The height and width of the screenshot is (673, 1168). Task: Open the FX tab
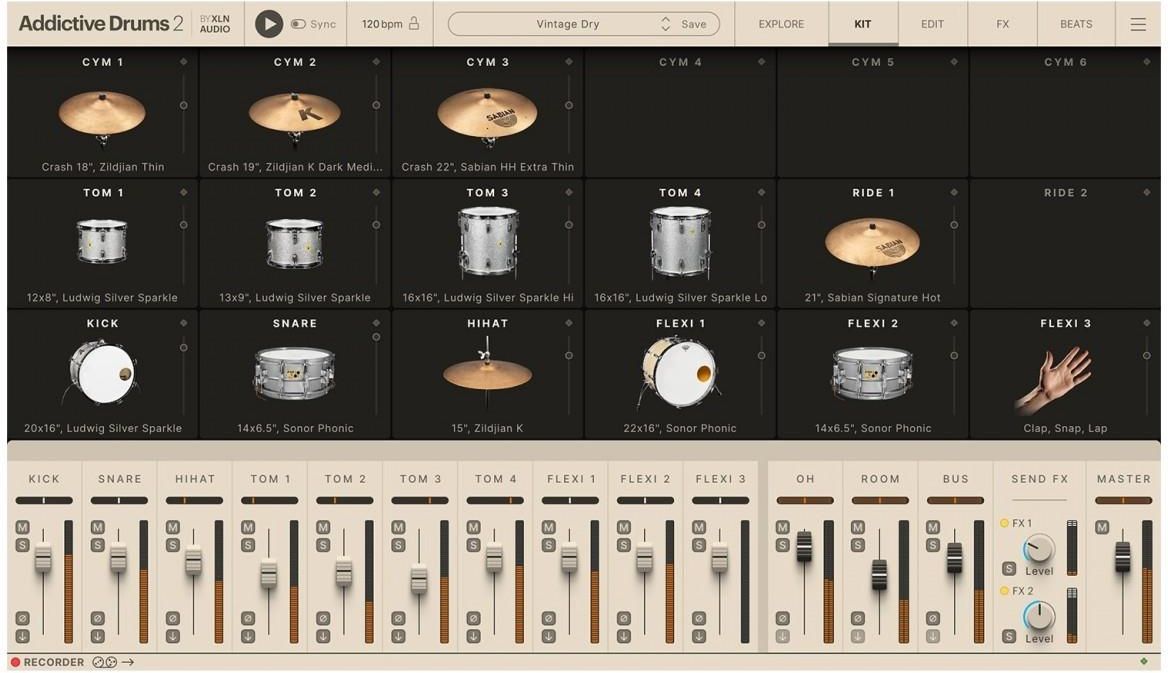(x=1003, y=24)
